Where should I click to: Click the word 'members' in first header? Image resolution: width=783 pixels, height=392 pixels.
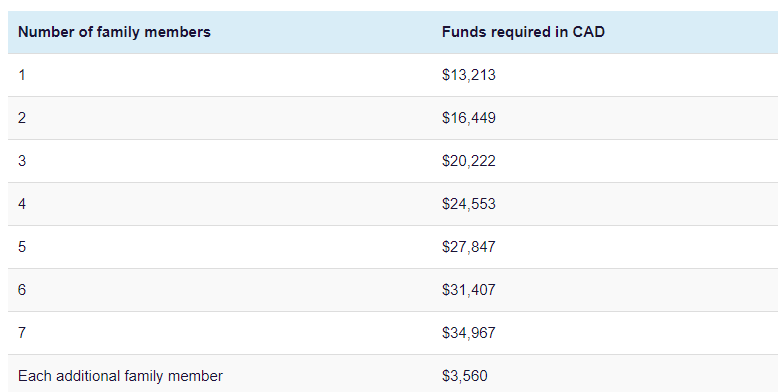click(x=177, y=32)
